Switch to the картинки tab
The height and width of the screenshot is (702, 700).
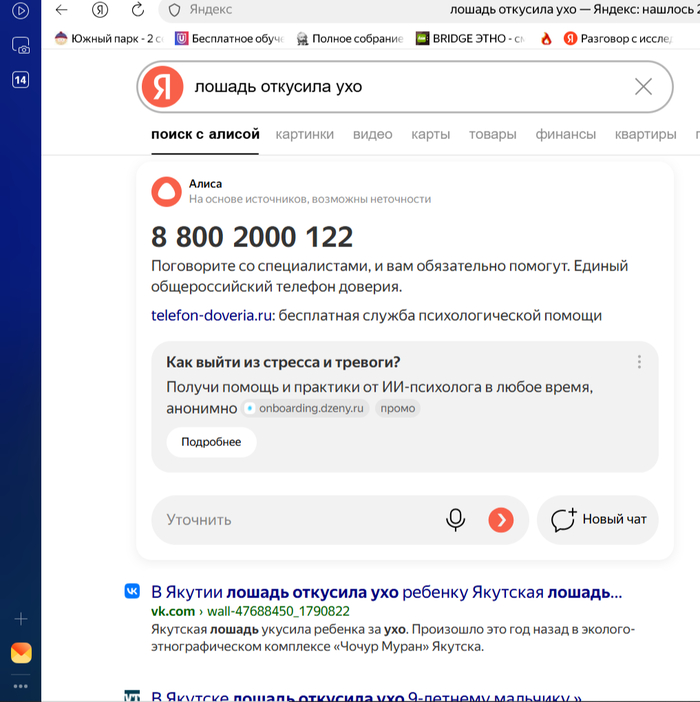coord(305,134)
